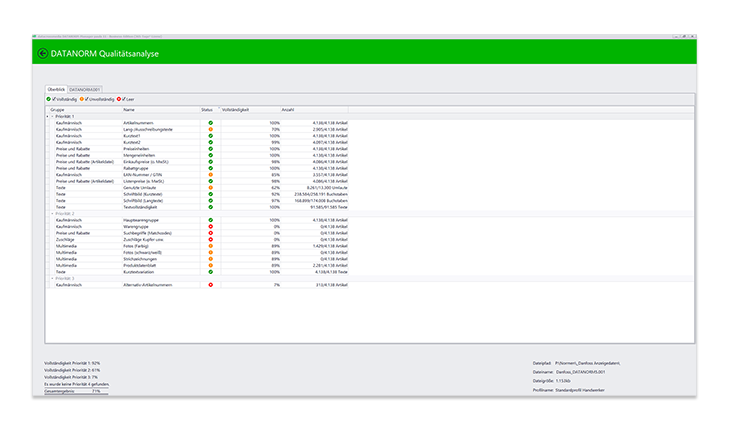Click the status icon for Schriftbild (Langtexte)
The height and width of the screenshot is (430, 729).
pyautogui.click(x=211, y=201)
